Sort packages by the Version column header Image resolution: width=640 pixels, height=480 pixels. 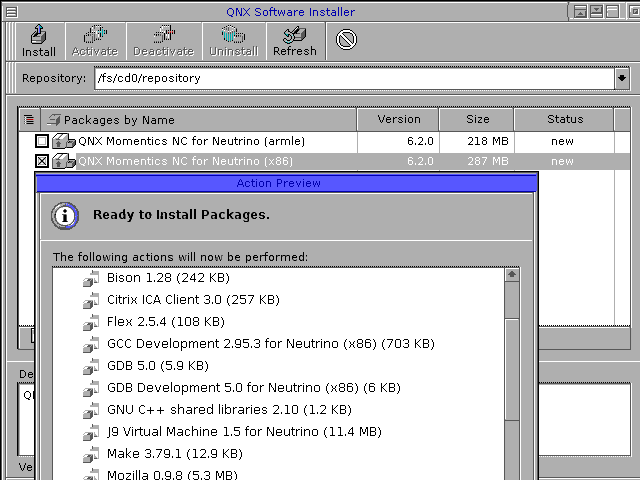click(398, 120)
